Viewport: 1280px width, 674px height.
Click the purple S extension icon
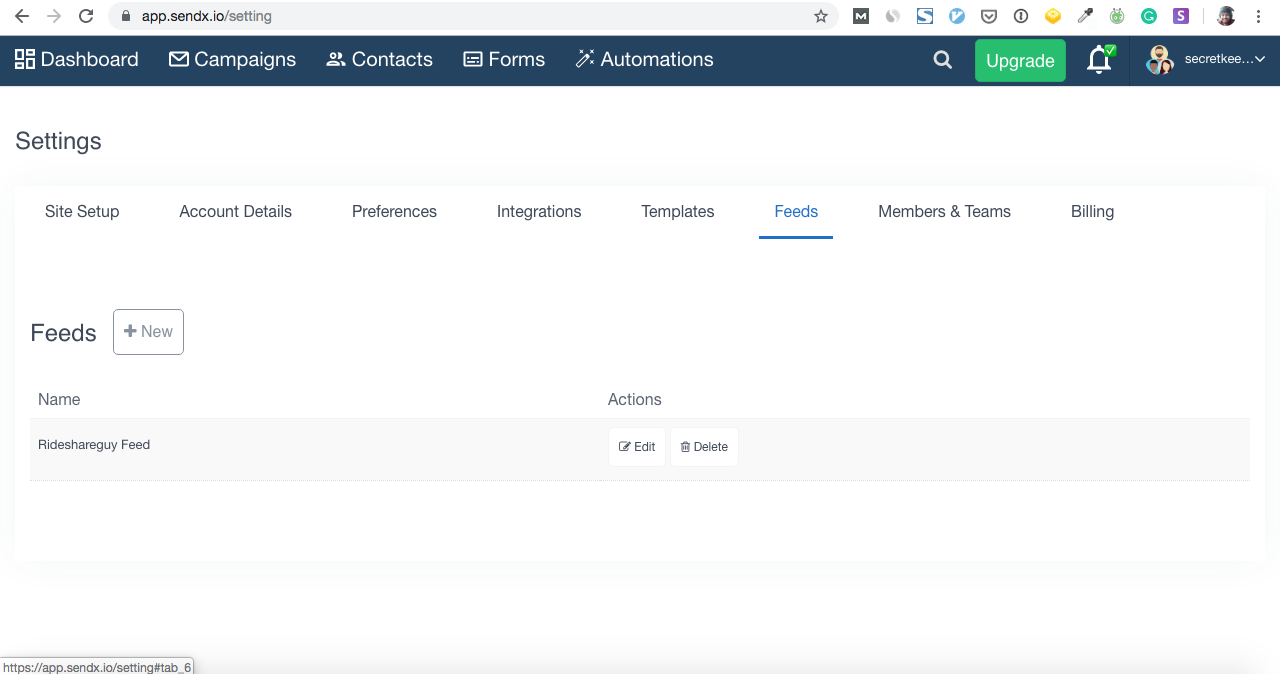click(1181, 16)
